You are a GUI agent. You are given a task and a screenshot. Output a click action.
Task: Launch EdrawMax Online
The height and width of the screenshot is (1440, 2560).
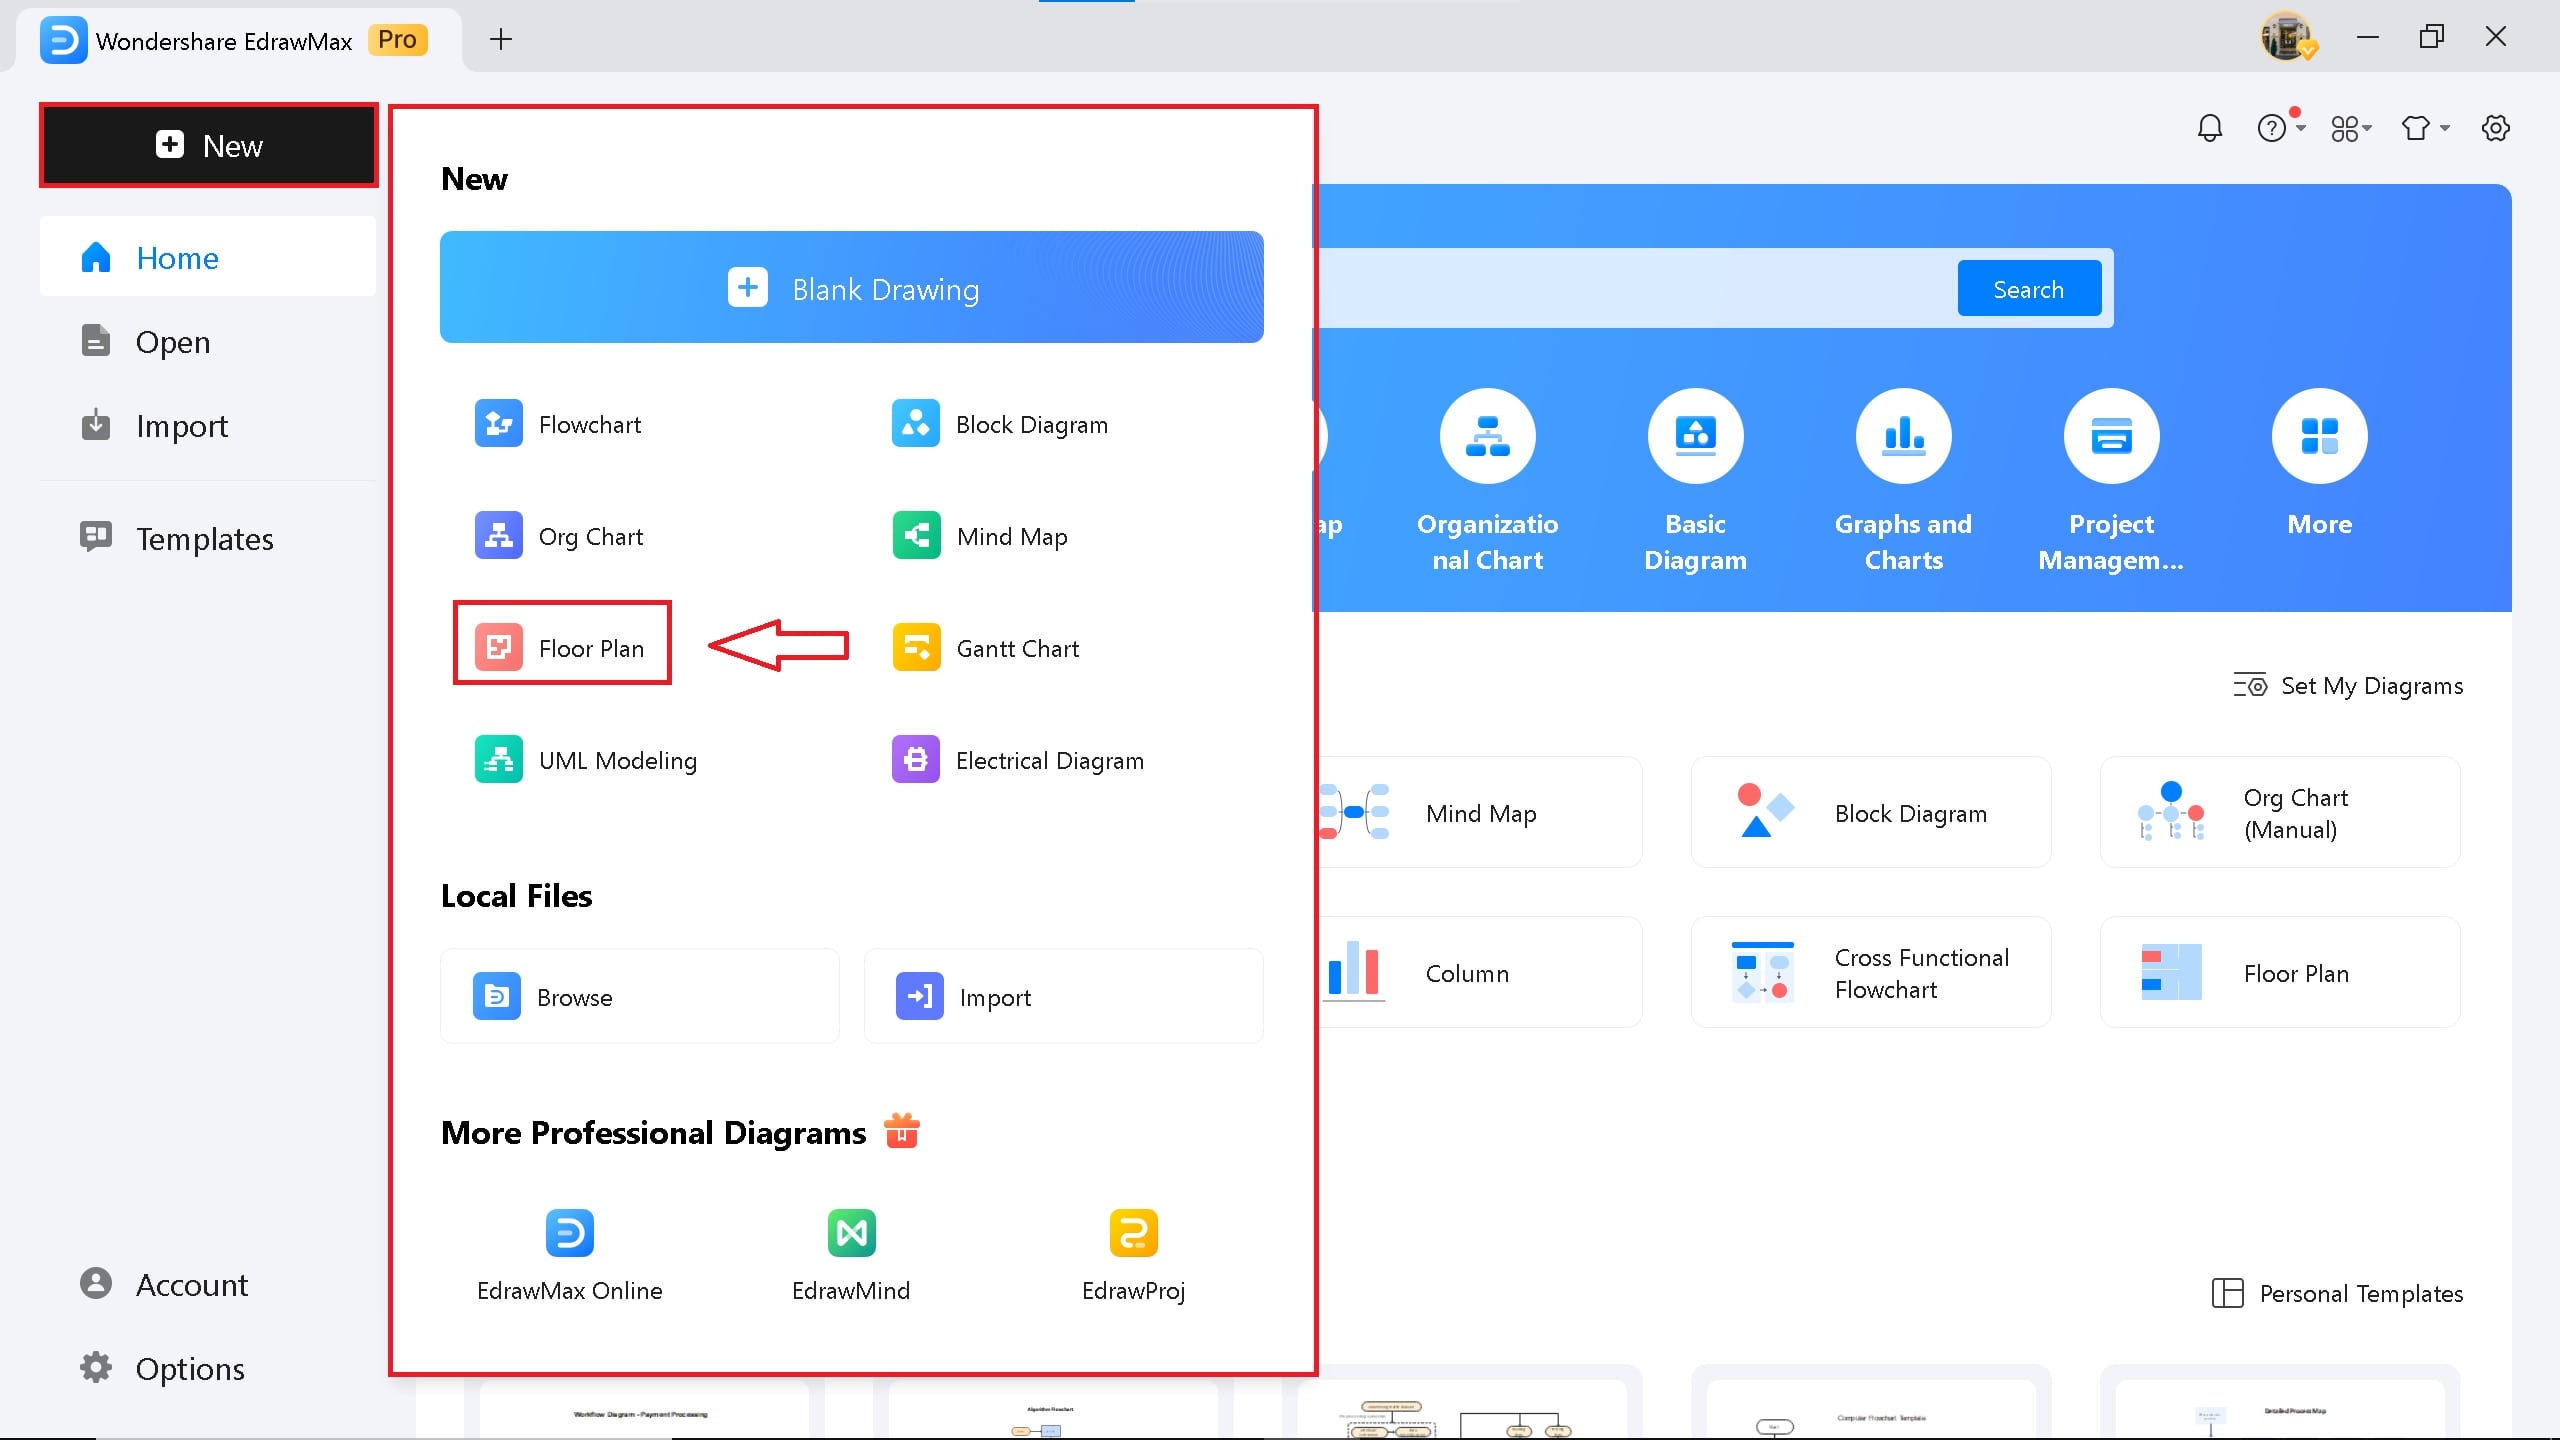pyautogui.click(x=570, y=1256)
